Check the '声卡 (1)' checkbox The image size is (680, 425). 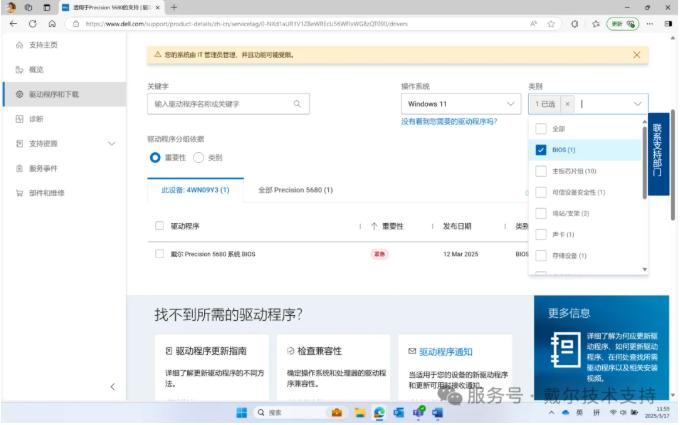(x=541, y=235)
